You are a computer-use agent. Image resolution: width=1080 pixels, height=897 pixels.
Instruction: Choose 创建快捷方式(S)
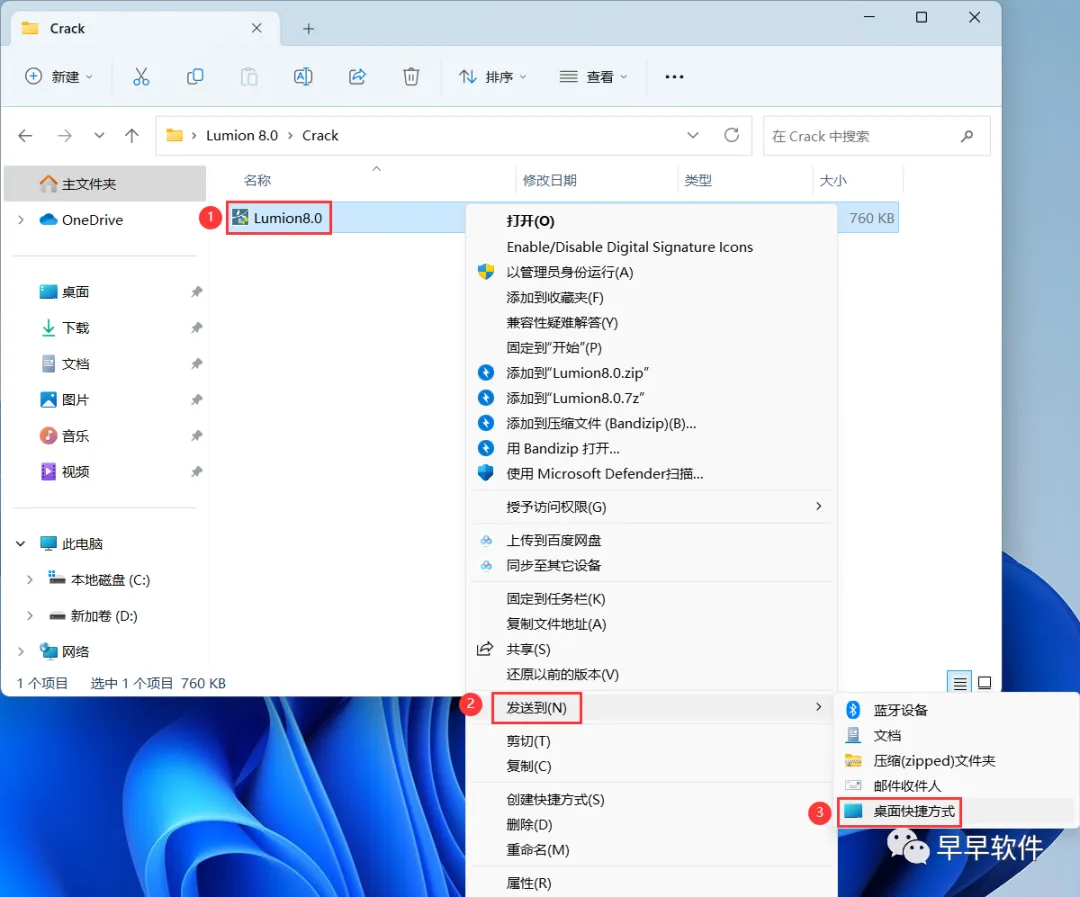pos(652,799)
